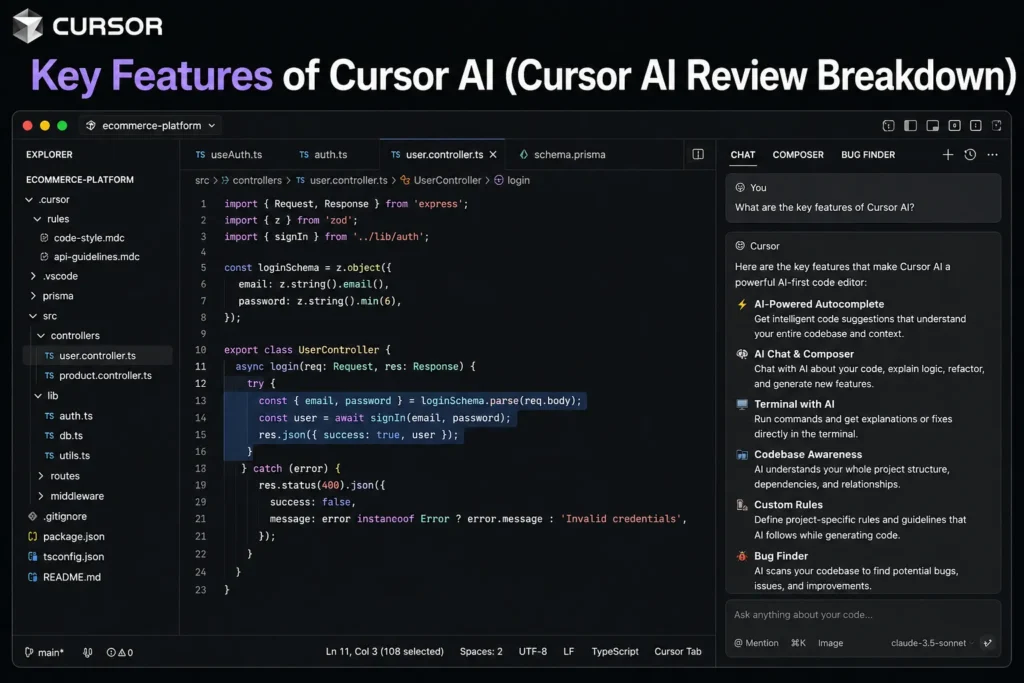Click the errors and warnings status indicator
Screen dimensions: 1024x683
(120, 652)
